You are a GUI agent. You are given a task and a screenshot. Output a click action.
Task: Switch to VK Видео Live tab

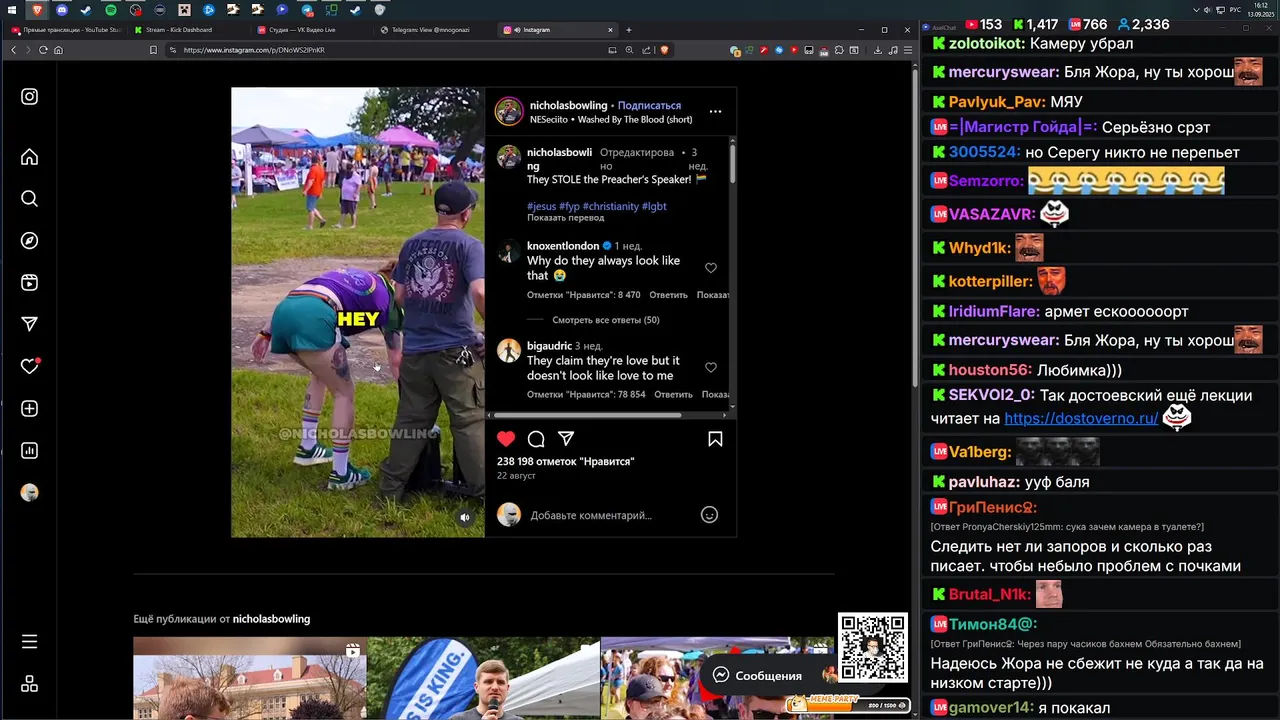point(313,30)
